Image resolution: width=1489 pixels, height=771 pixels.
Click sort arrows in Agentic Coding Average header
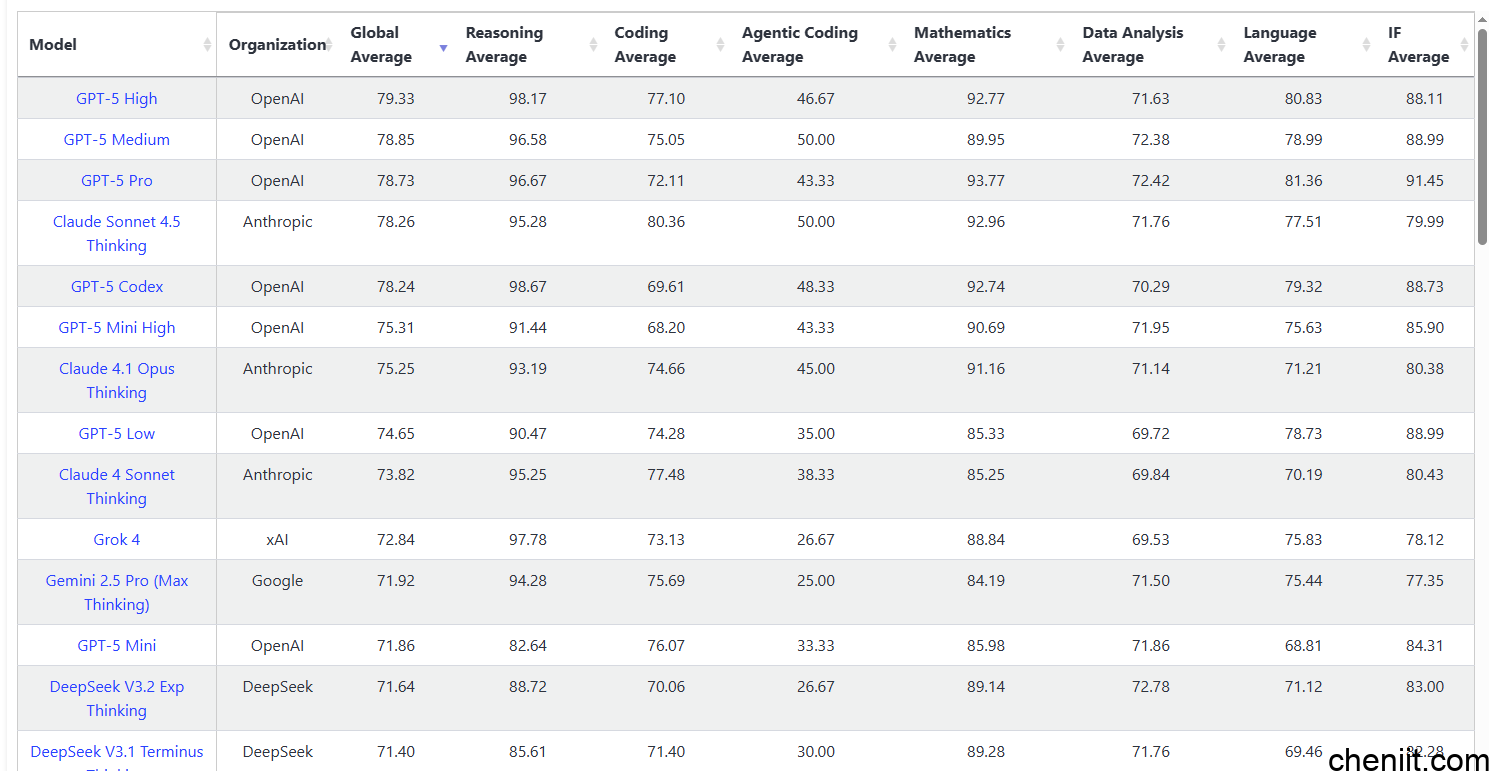click(x=892, y=45)
